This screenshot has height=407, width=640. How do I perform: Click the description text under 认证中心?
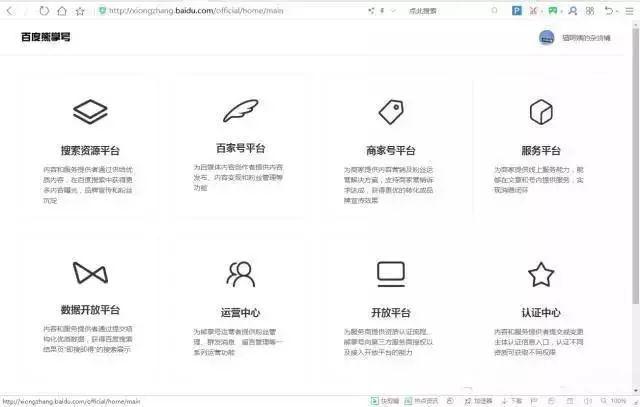click(x=539, y=342)
